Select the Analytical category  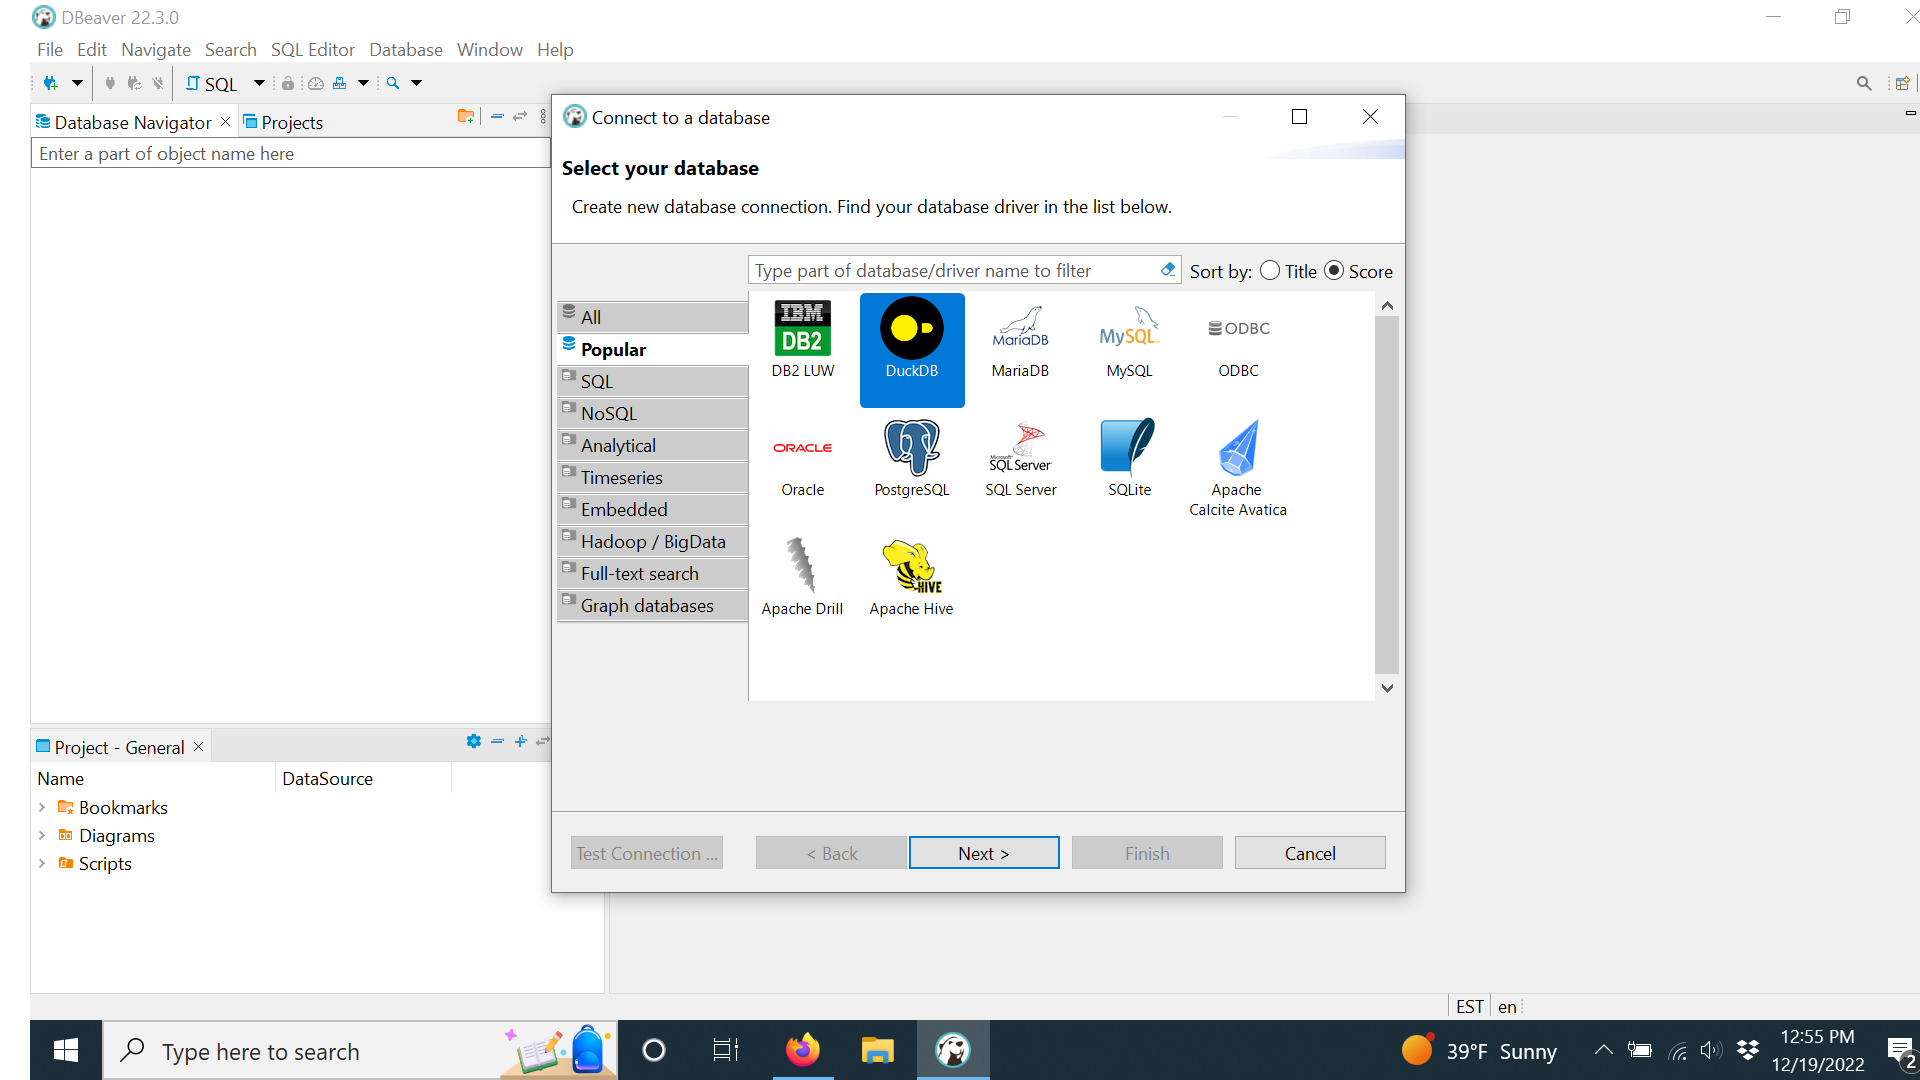pyautogui.click(x=652, y=445)
